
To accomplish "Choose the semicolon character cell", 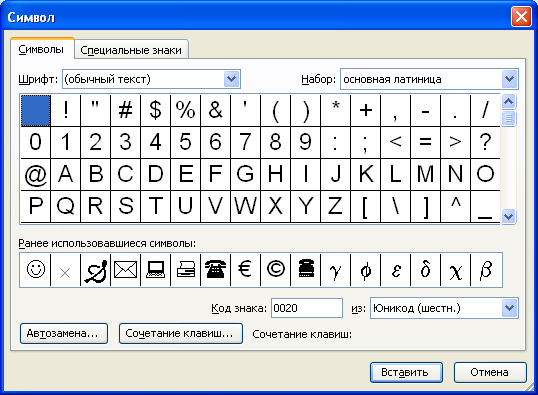I will 365,142.
